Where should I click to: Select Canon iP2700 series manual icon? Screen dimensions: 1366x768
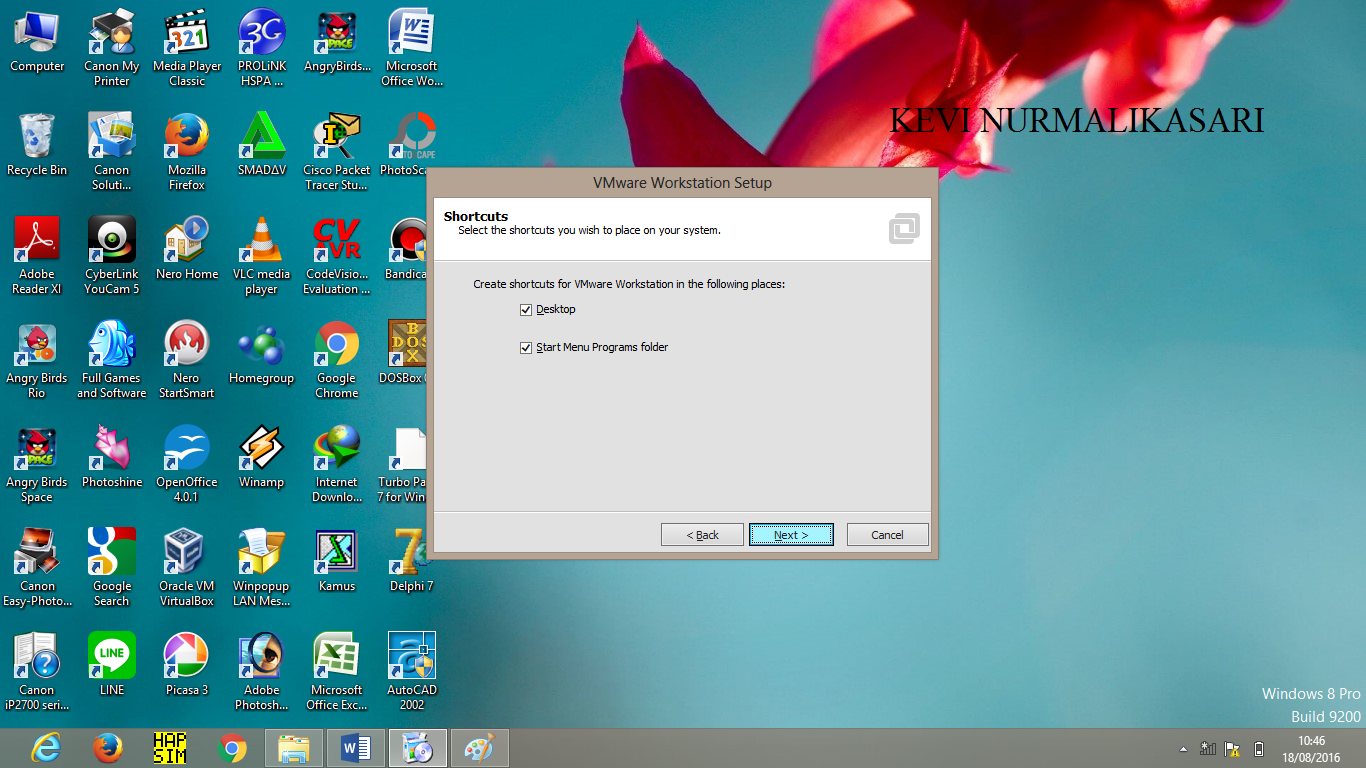[x=37, y=672]
